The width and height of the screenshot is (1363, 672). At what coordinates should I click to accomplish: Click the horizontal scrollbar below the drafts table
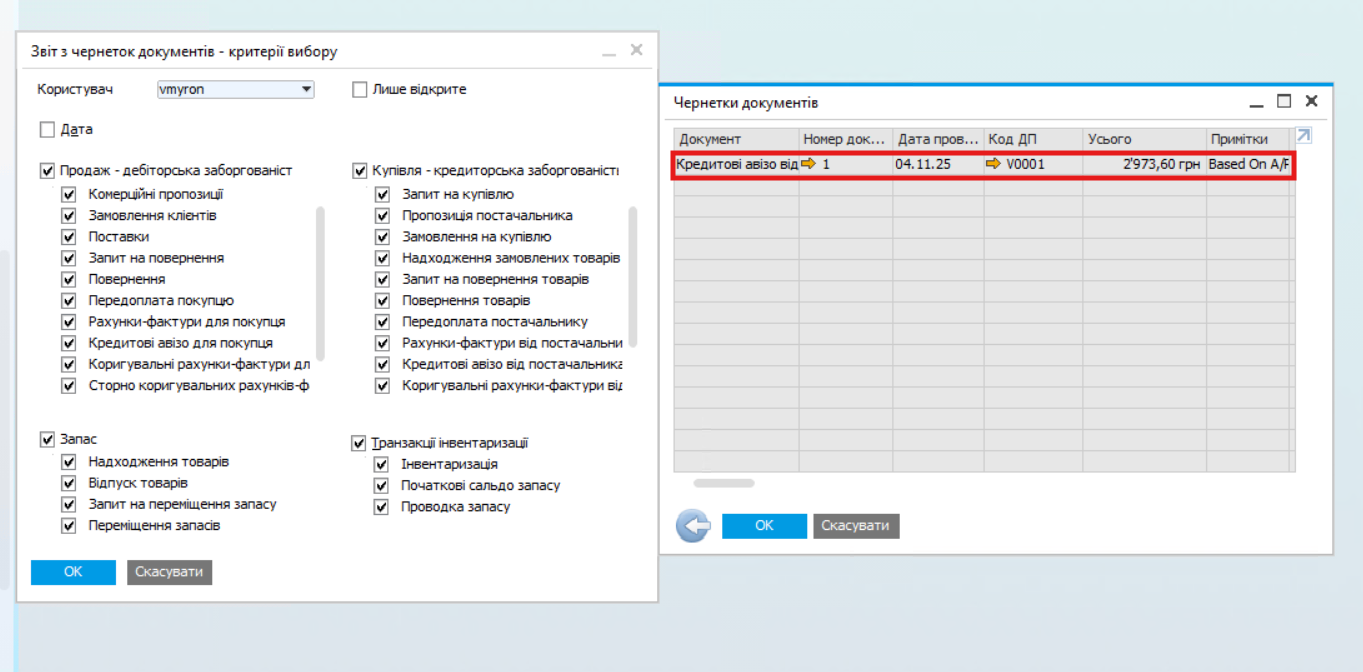point(724,483)
